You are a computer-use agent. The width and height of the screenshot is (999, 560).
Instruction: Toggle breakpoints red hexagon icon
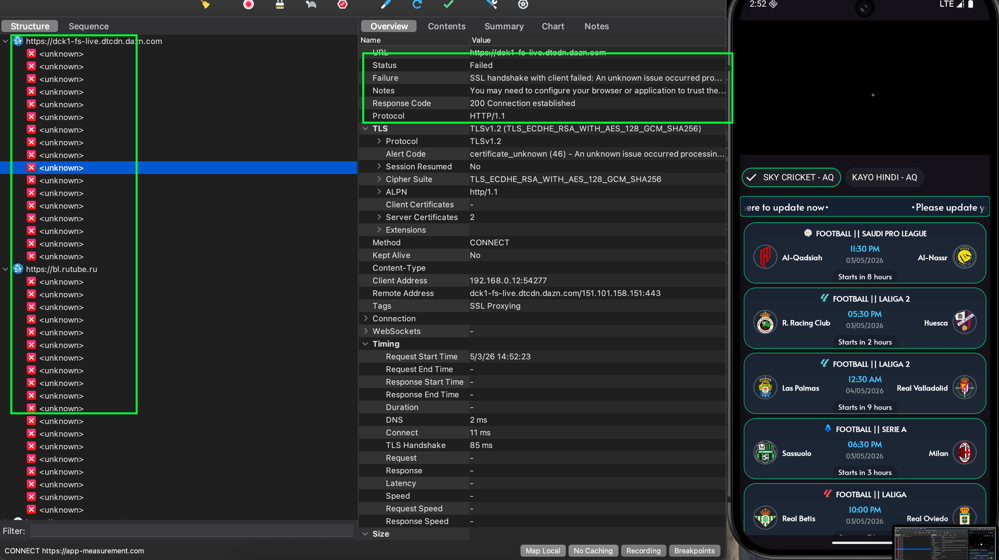coord(342,4)
